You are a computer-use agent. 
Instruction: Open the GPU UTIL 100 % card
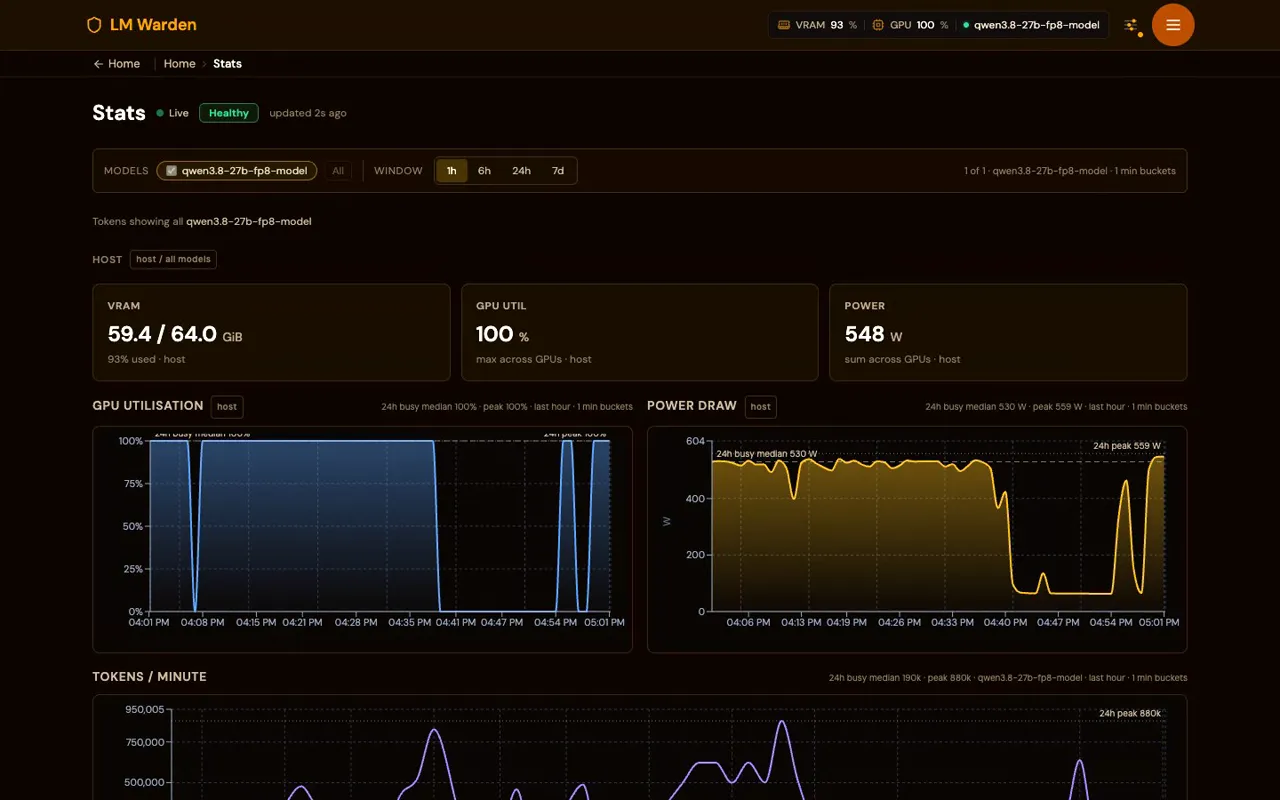[x=640, y=332]
